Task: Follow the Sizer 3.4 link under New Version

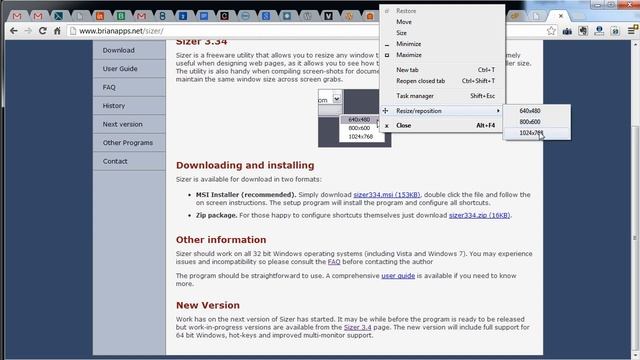Action: (x=358, y=327)
